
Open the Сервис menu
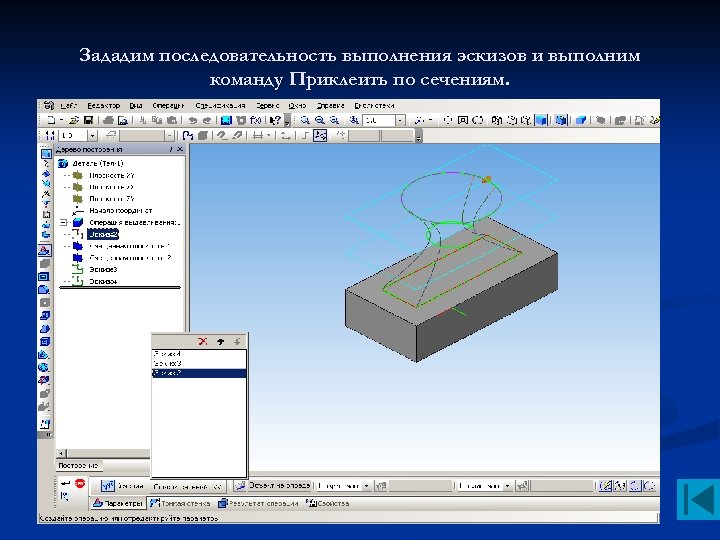[268, 106]
